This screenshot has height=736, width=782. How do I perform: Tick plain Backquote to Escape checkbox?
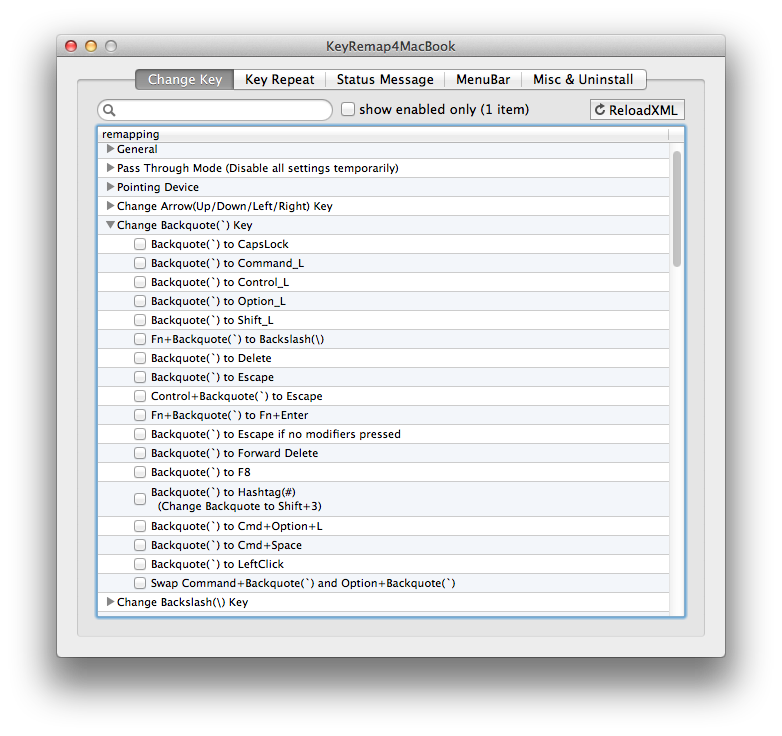pyautogui.click(x=140, y=377)
